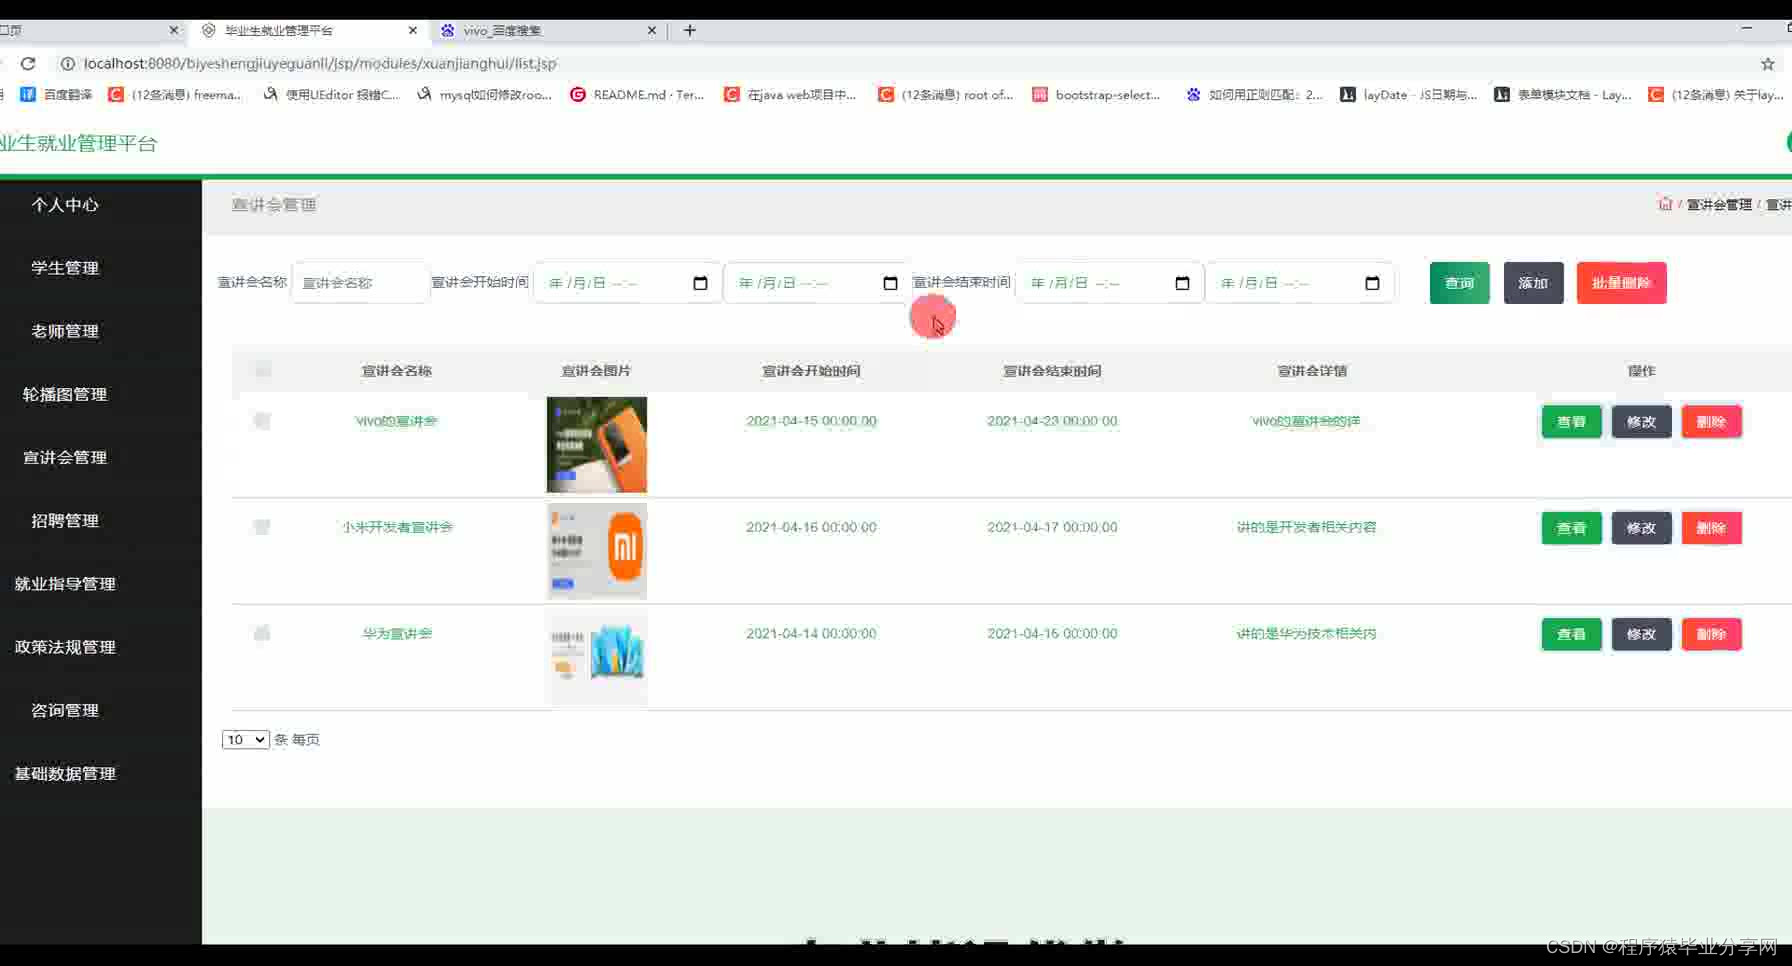Screen dimensions: 1792x966
Task: Open the rows-per-page dropdown showing 10
Action: tap(245, 739)
